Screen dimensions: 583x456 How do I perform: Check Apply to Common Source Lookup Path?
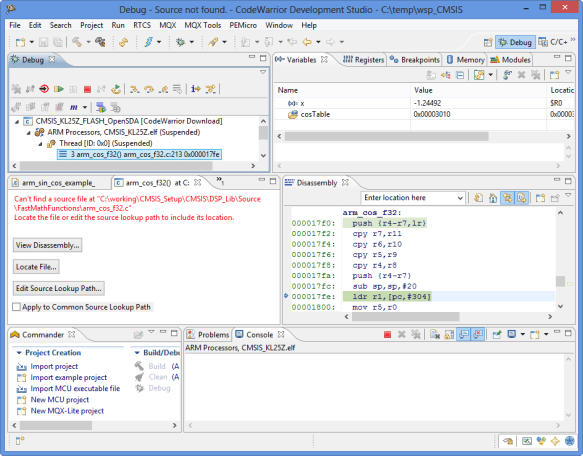click(16, 307)
